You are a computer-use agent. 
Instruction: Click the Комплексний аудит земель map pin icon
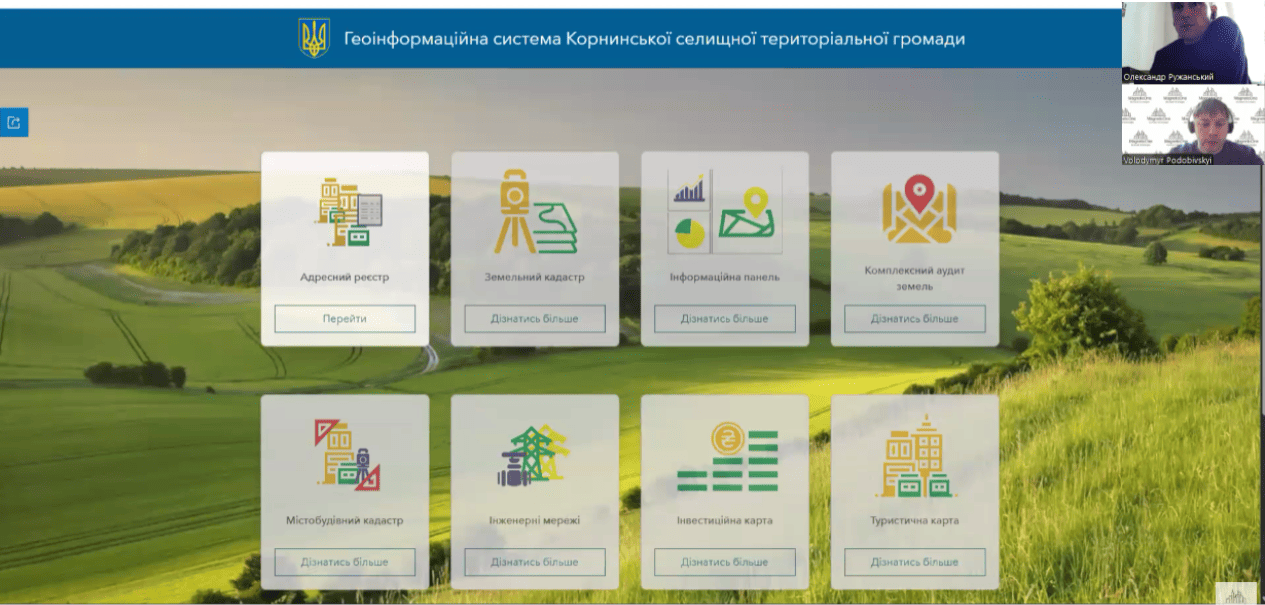pos(918,208)
